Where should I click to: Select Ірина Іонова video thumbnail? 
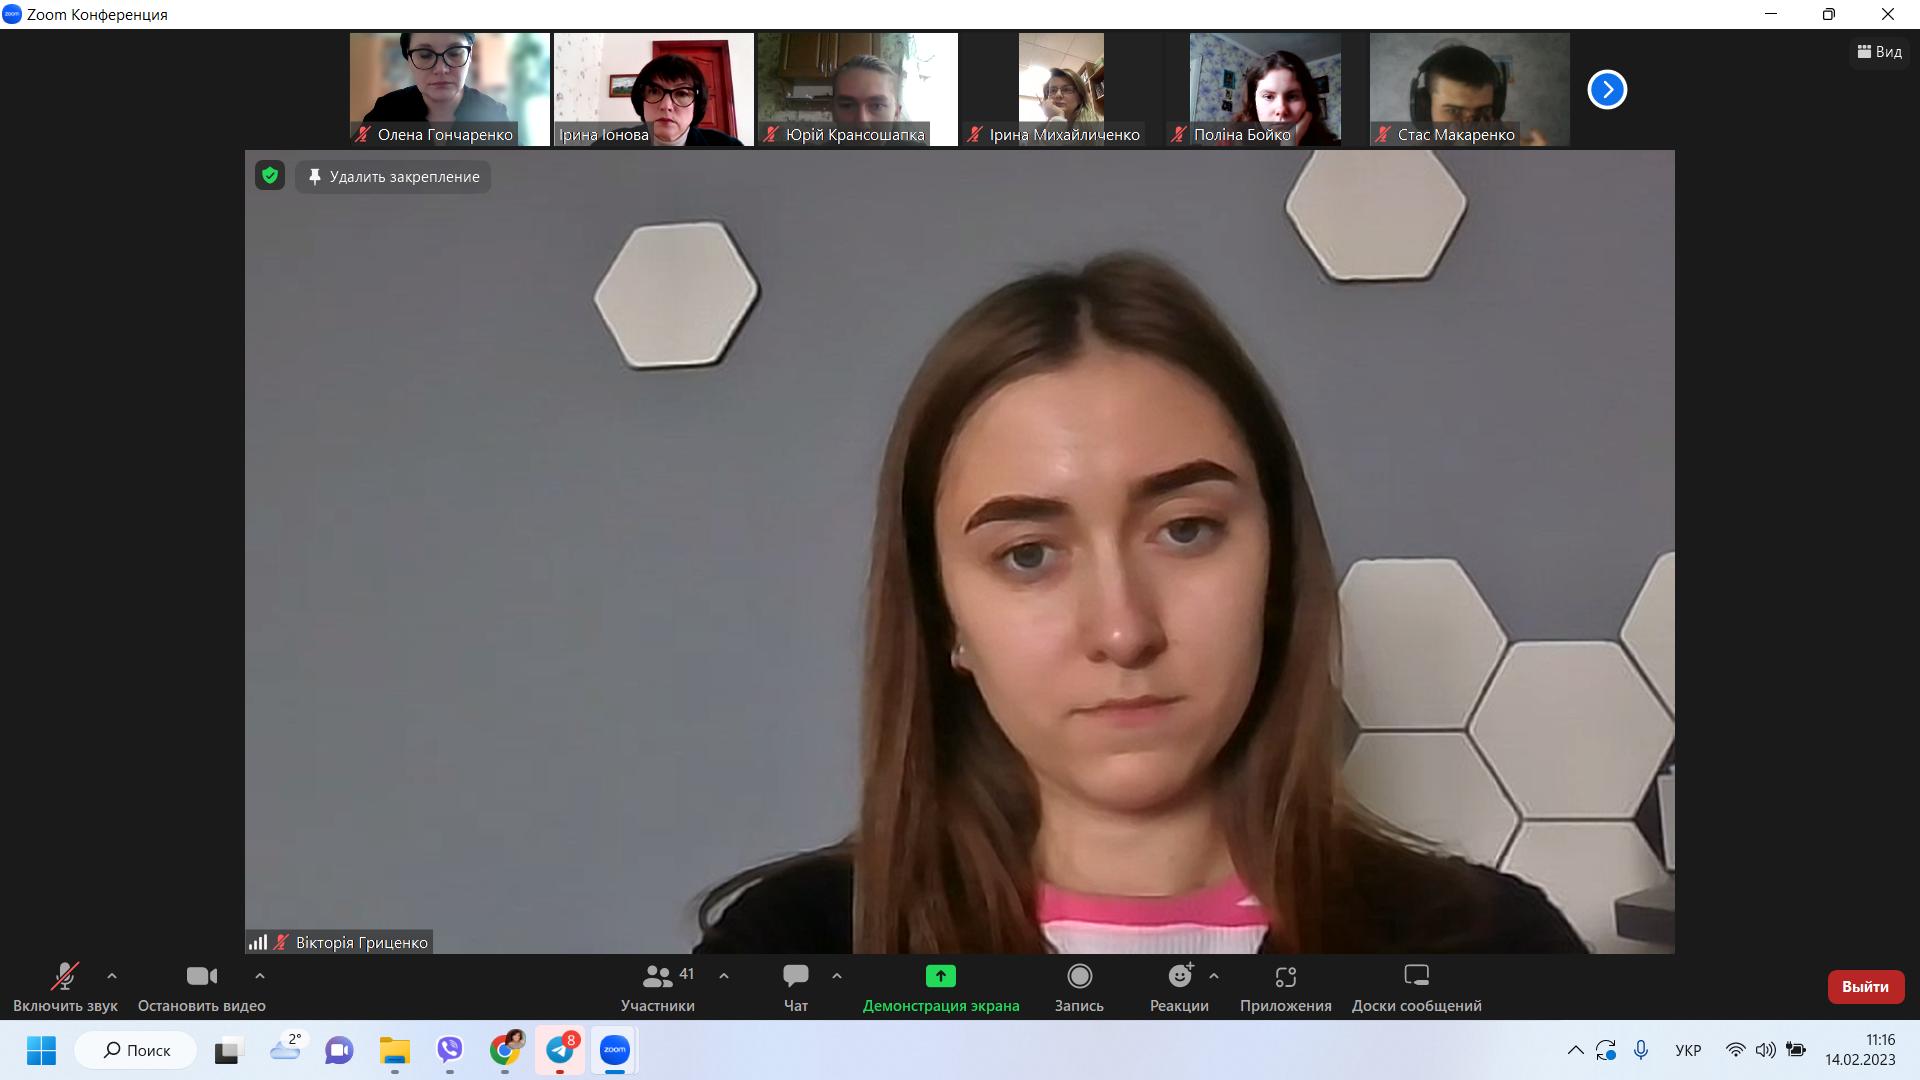[654, 89]
